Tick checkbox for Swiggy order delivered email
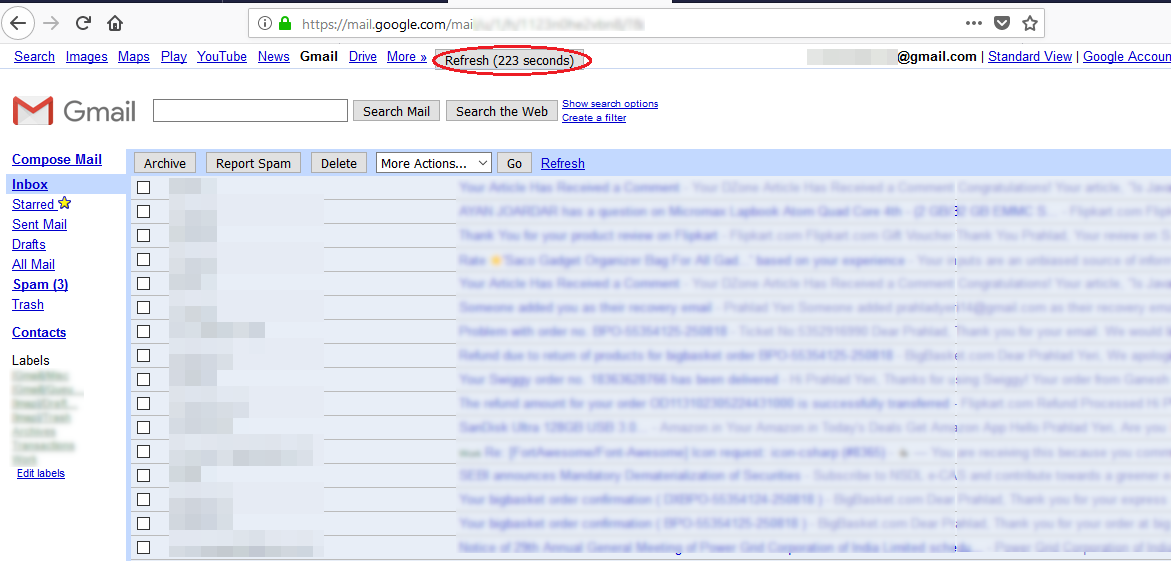This screenshot has height=561, width=1171. click(143, 379)
